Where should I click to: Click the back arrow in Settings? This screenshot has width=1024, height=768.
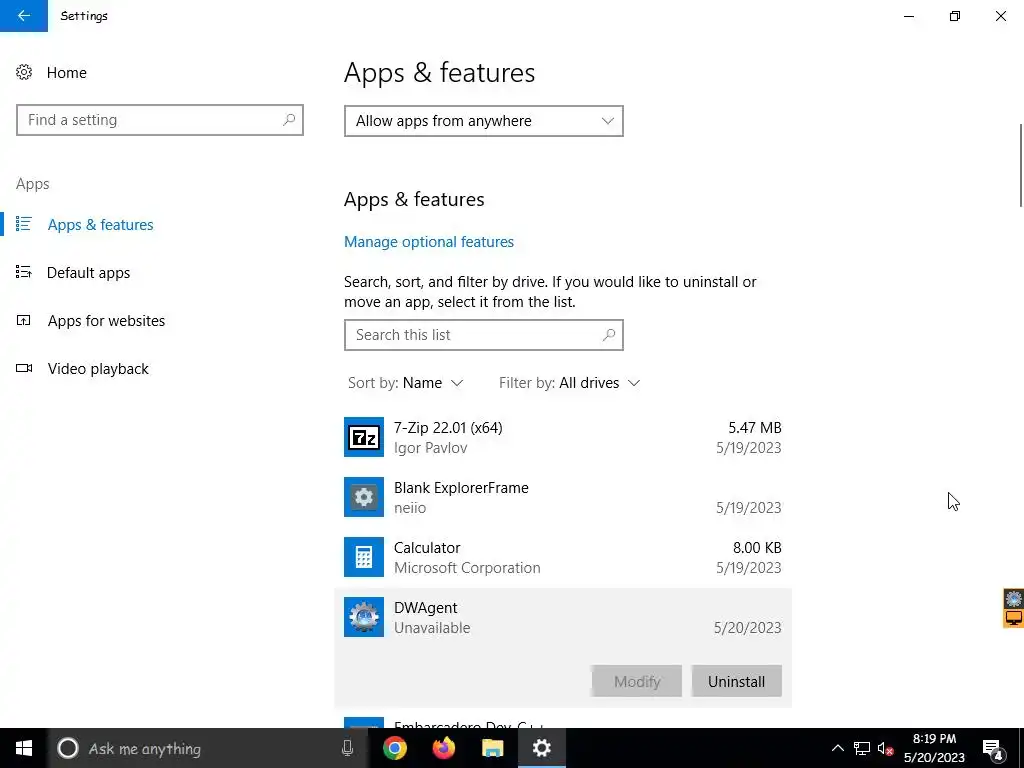(x=24, y=16)
